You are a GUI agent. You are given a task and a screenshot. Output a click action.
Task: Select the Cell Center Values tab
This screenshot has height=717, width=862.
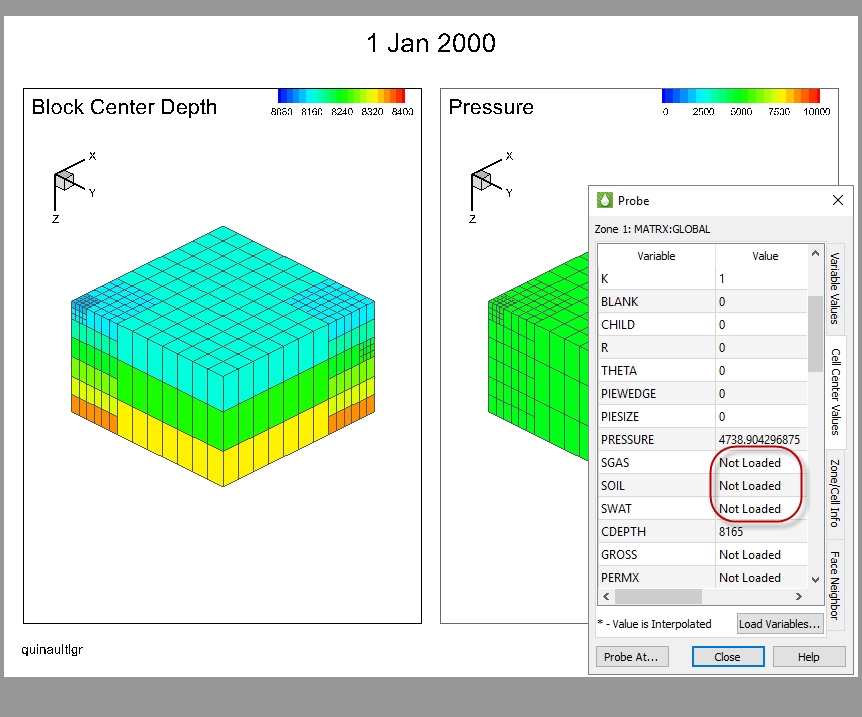[836, 392]
